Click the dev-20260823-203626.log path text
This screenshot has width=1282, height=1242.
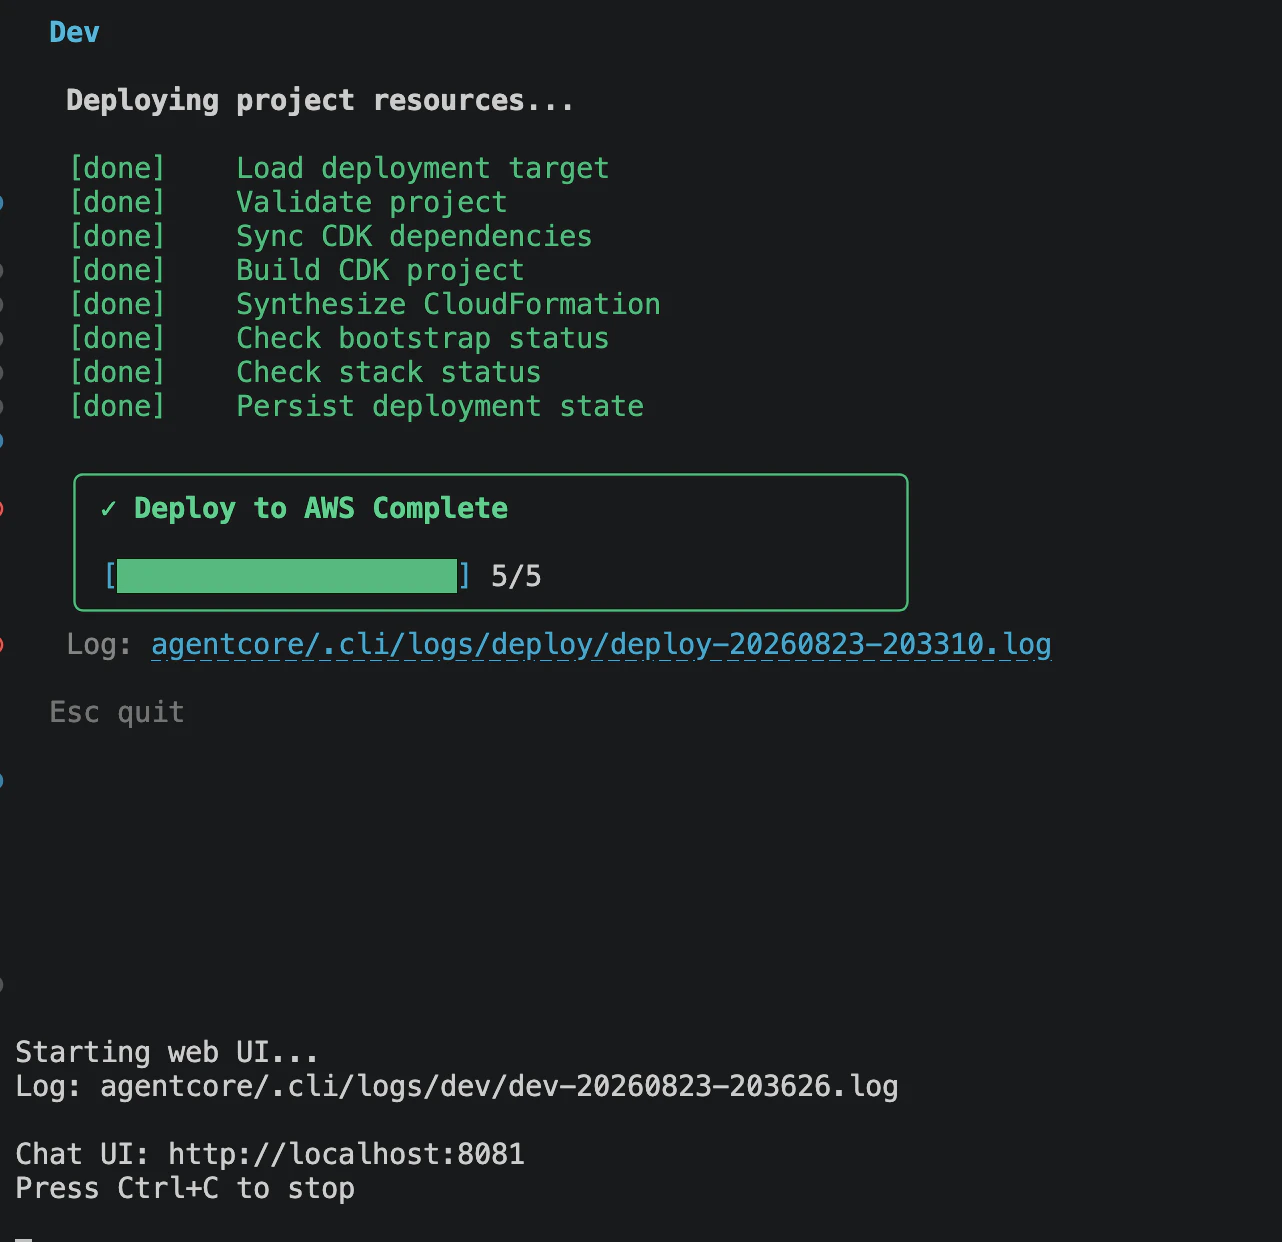point(499,1086)
